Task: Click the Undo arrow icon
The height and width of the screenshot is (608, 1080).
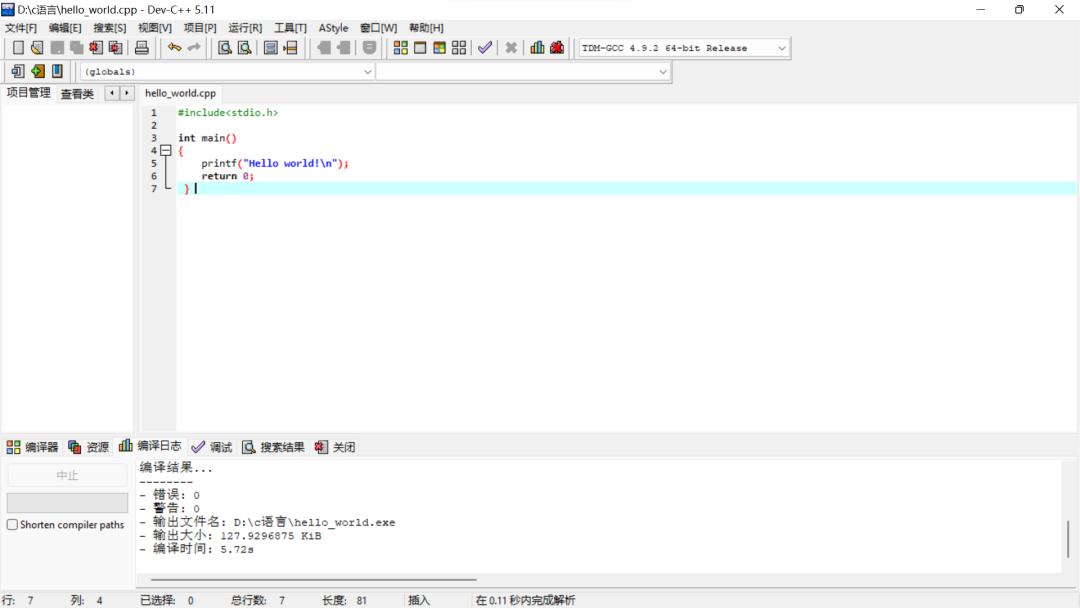Action: (x=174, y=48)
